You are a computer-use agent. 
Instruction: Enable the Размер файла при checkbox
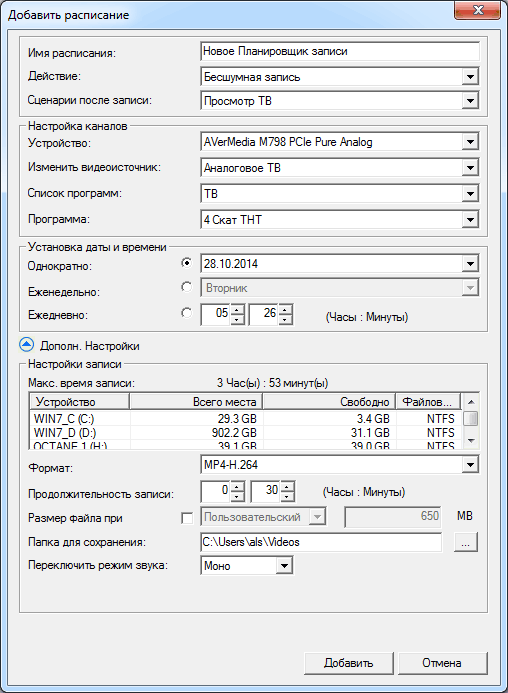click(187, 518)
